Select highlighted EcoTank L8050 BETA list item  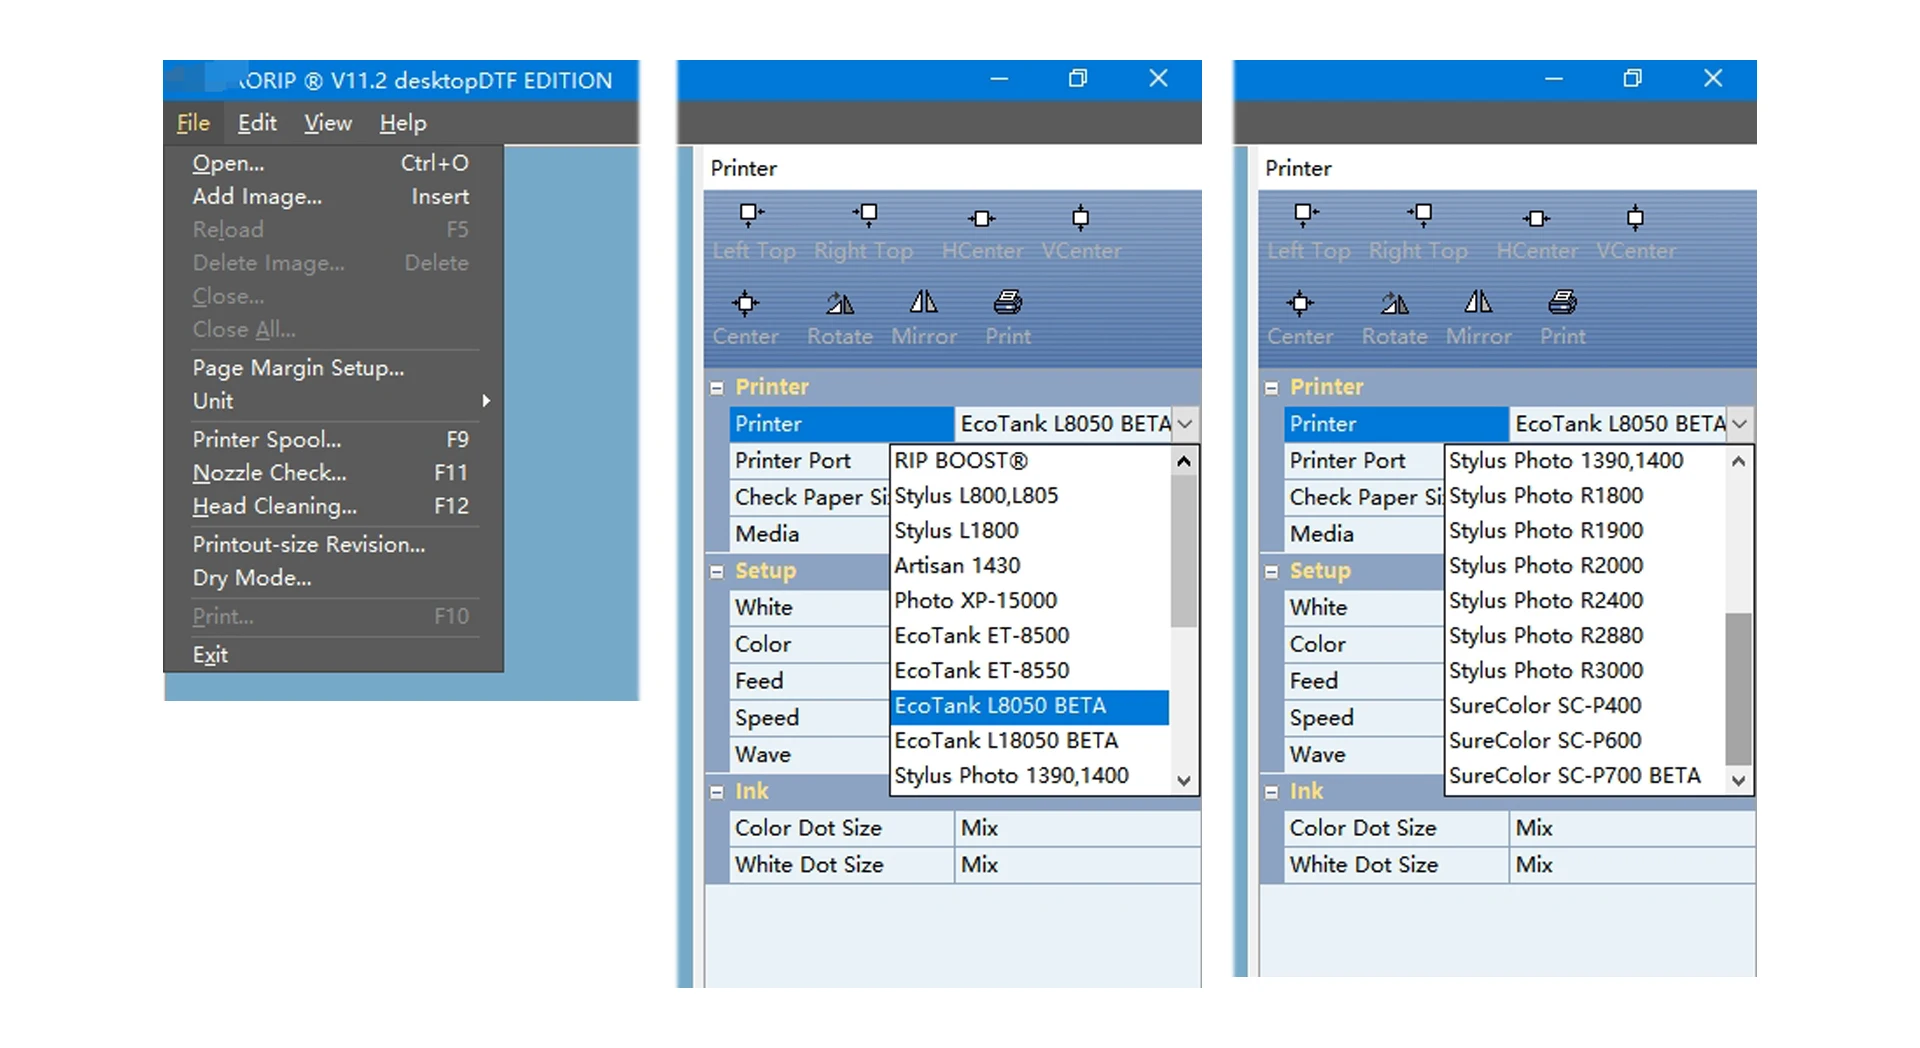1030,706
